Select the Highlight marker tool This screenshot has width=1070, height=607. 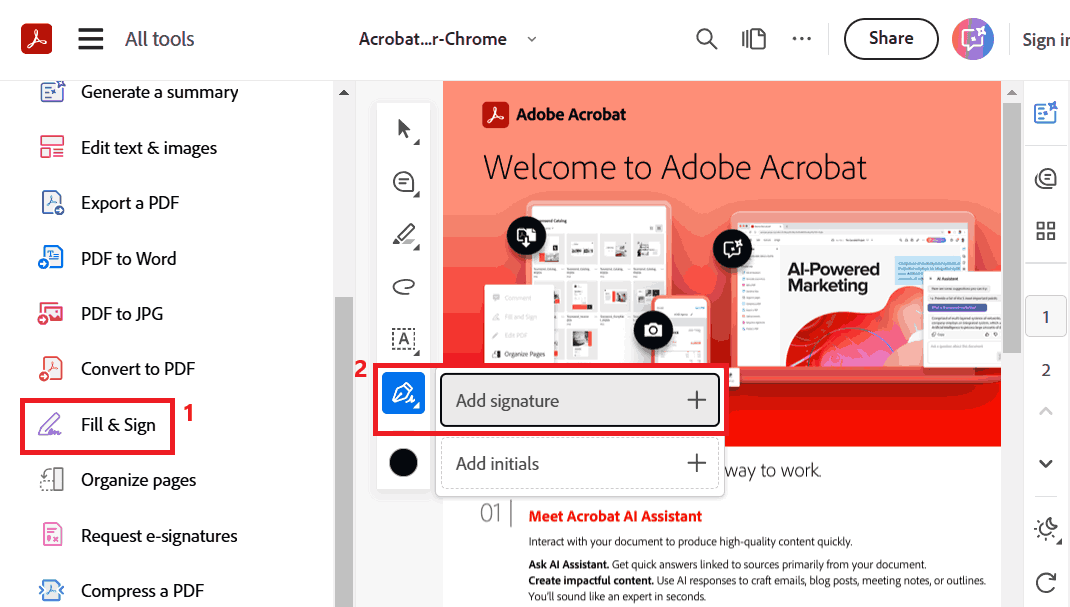coord(403,234)
